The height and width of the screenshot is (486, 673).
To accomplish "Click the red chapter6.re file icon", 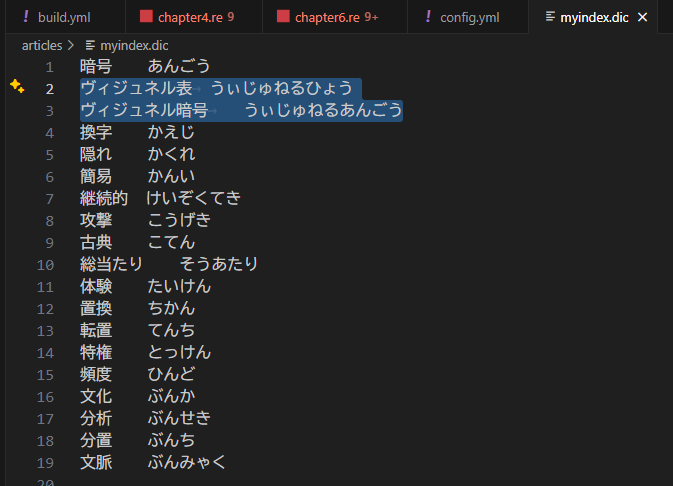I will pos(283,17).
